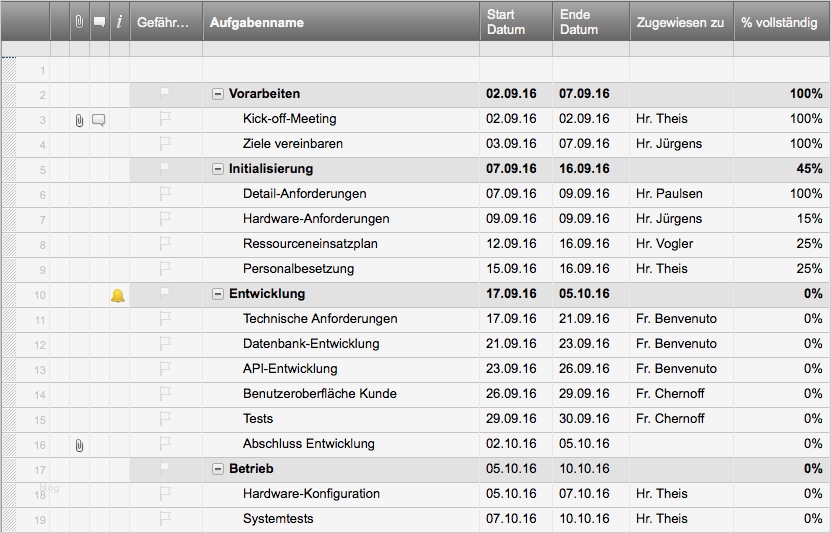
Task: Click the Zugewiesen zu column header
Action: (680, 22)
